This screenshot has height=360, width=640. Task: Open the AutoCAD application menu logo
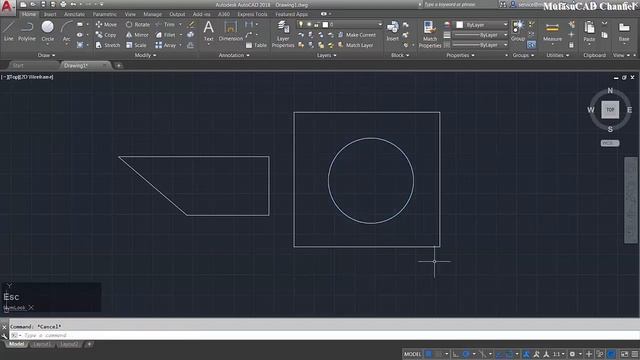(7, 7)
